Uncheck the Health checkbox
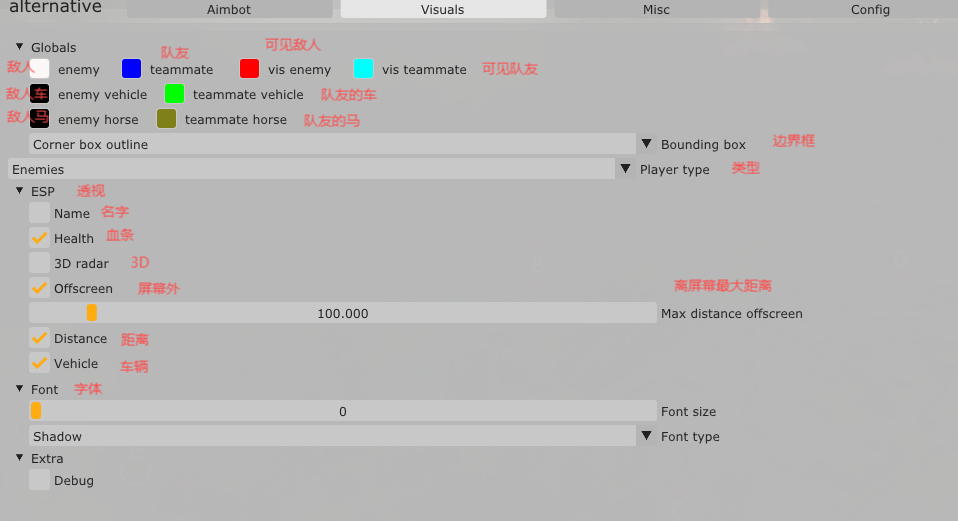 coord(39,238)
